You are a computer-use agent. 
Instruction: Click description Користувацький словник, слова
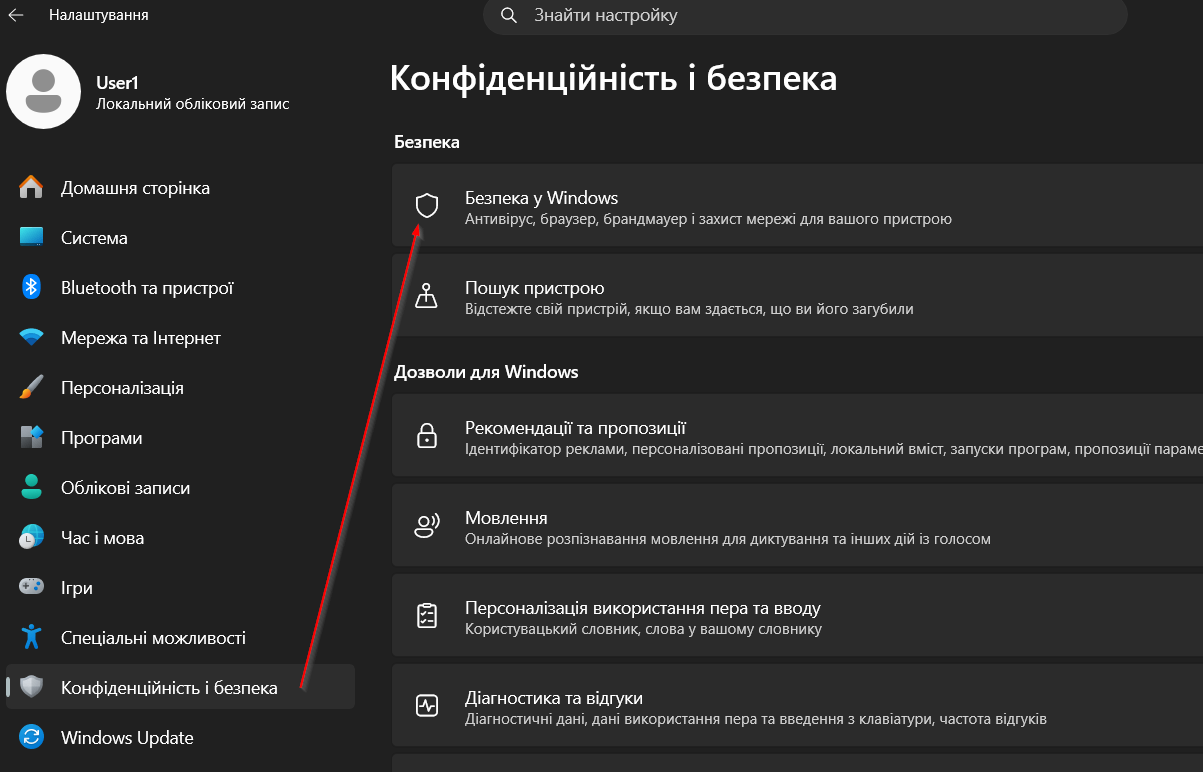point(643,629)
